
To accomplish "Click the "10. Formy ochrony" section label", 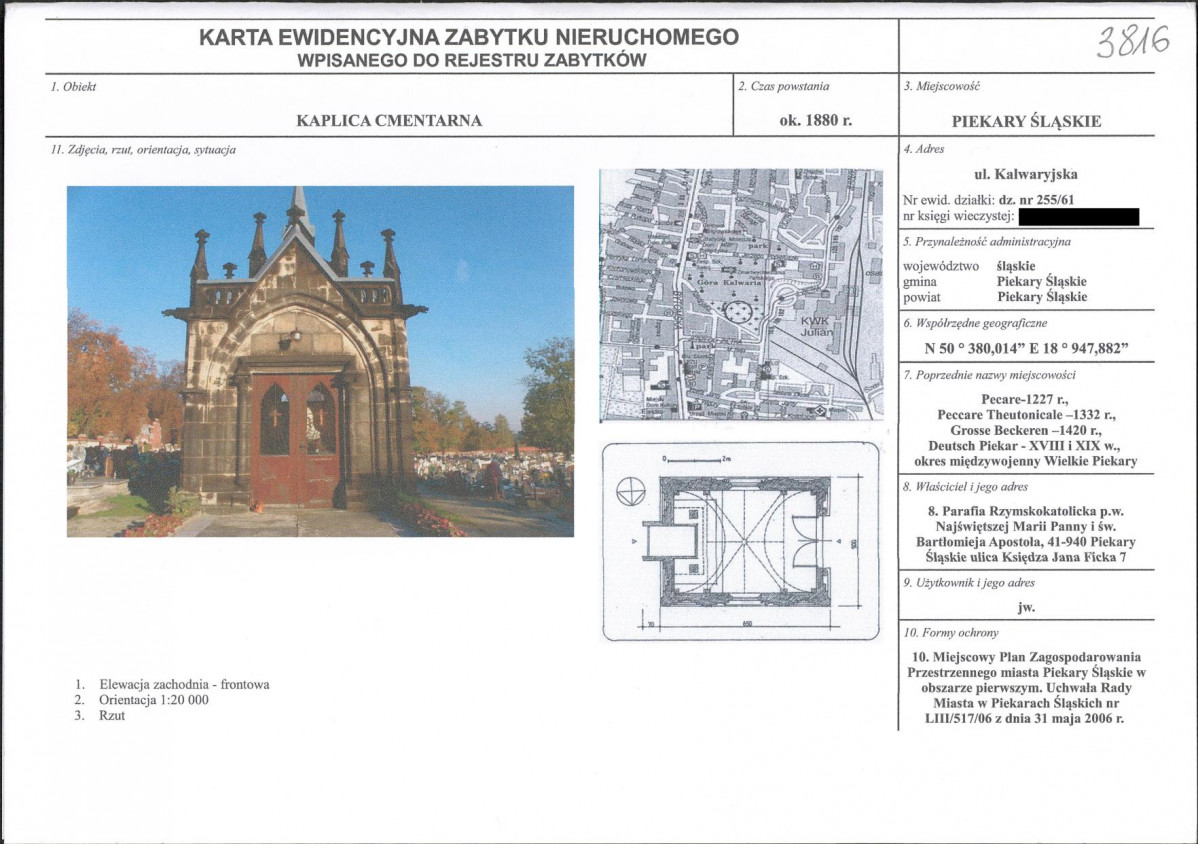I will [950, 633].
